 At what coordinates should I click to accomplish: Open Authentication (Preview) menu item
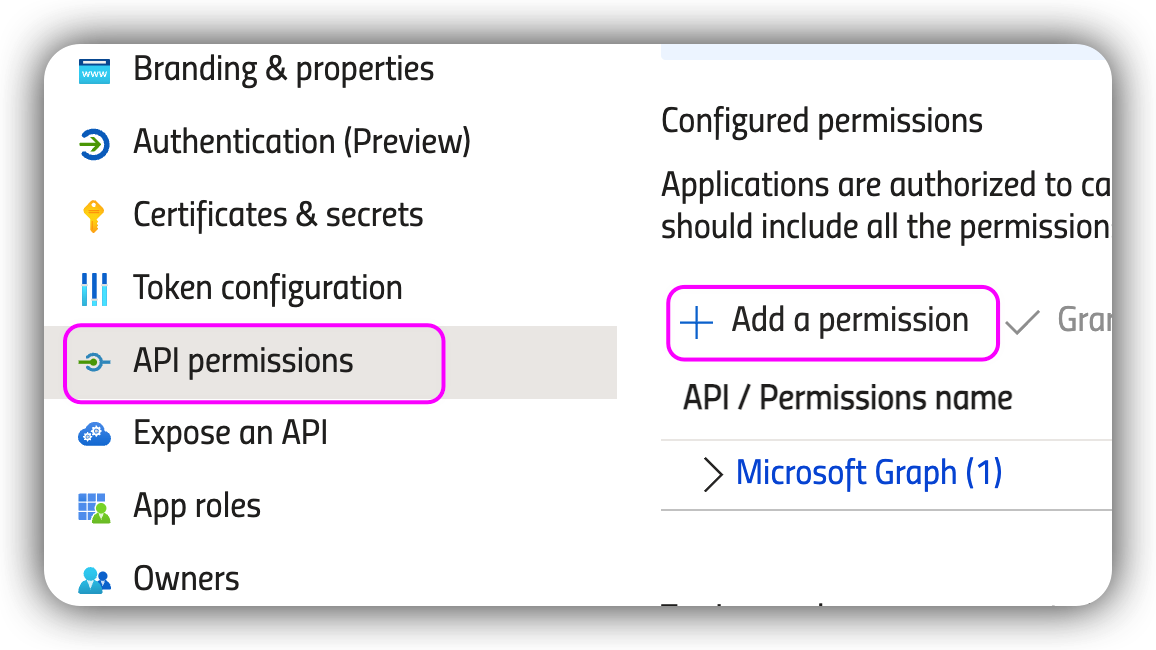[301, 142]
